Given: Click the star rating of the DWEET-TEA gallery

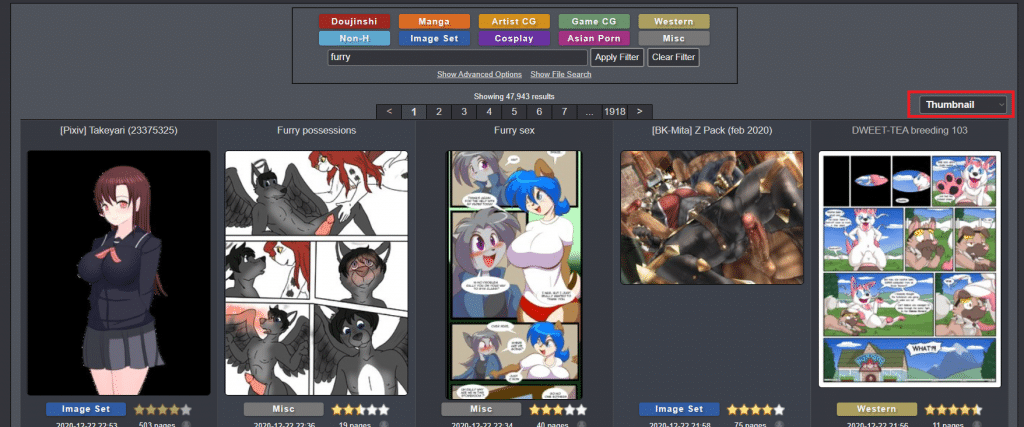Looking at the screenshot, I should 953,410.
